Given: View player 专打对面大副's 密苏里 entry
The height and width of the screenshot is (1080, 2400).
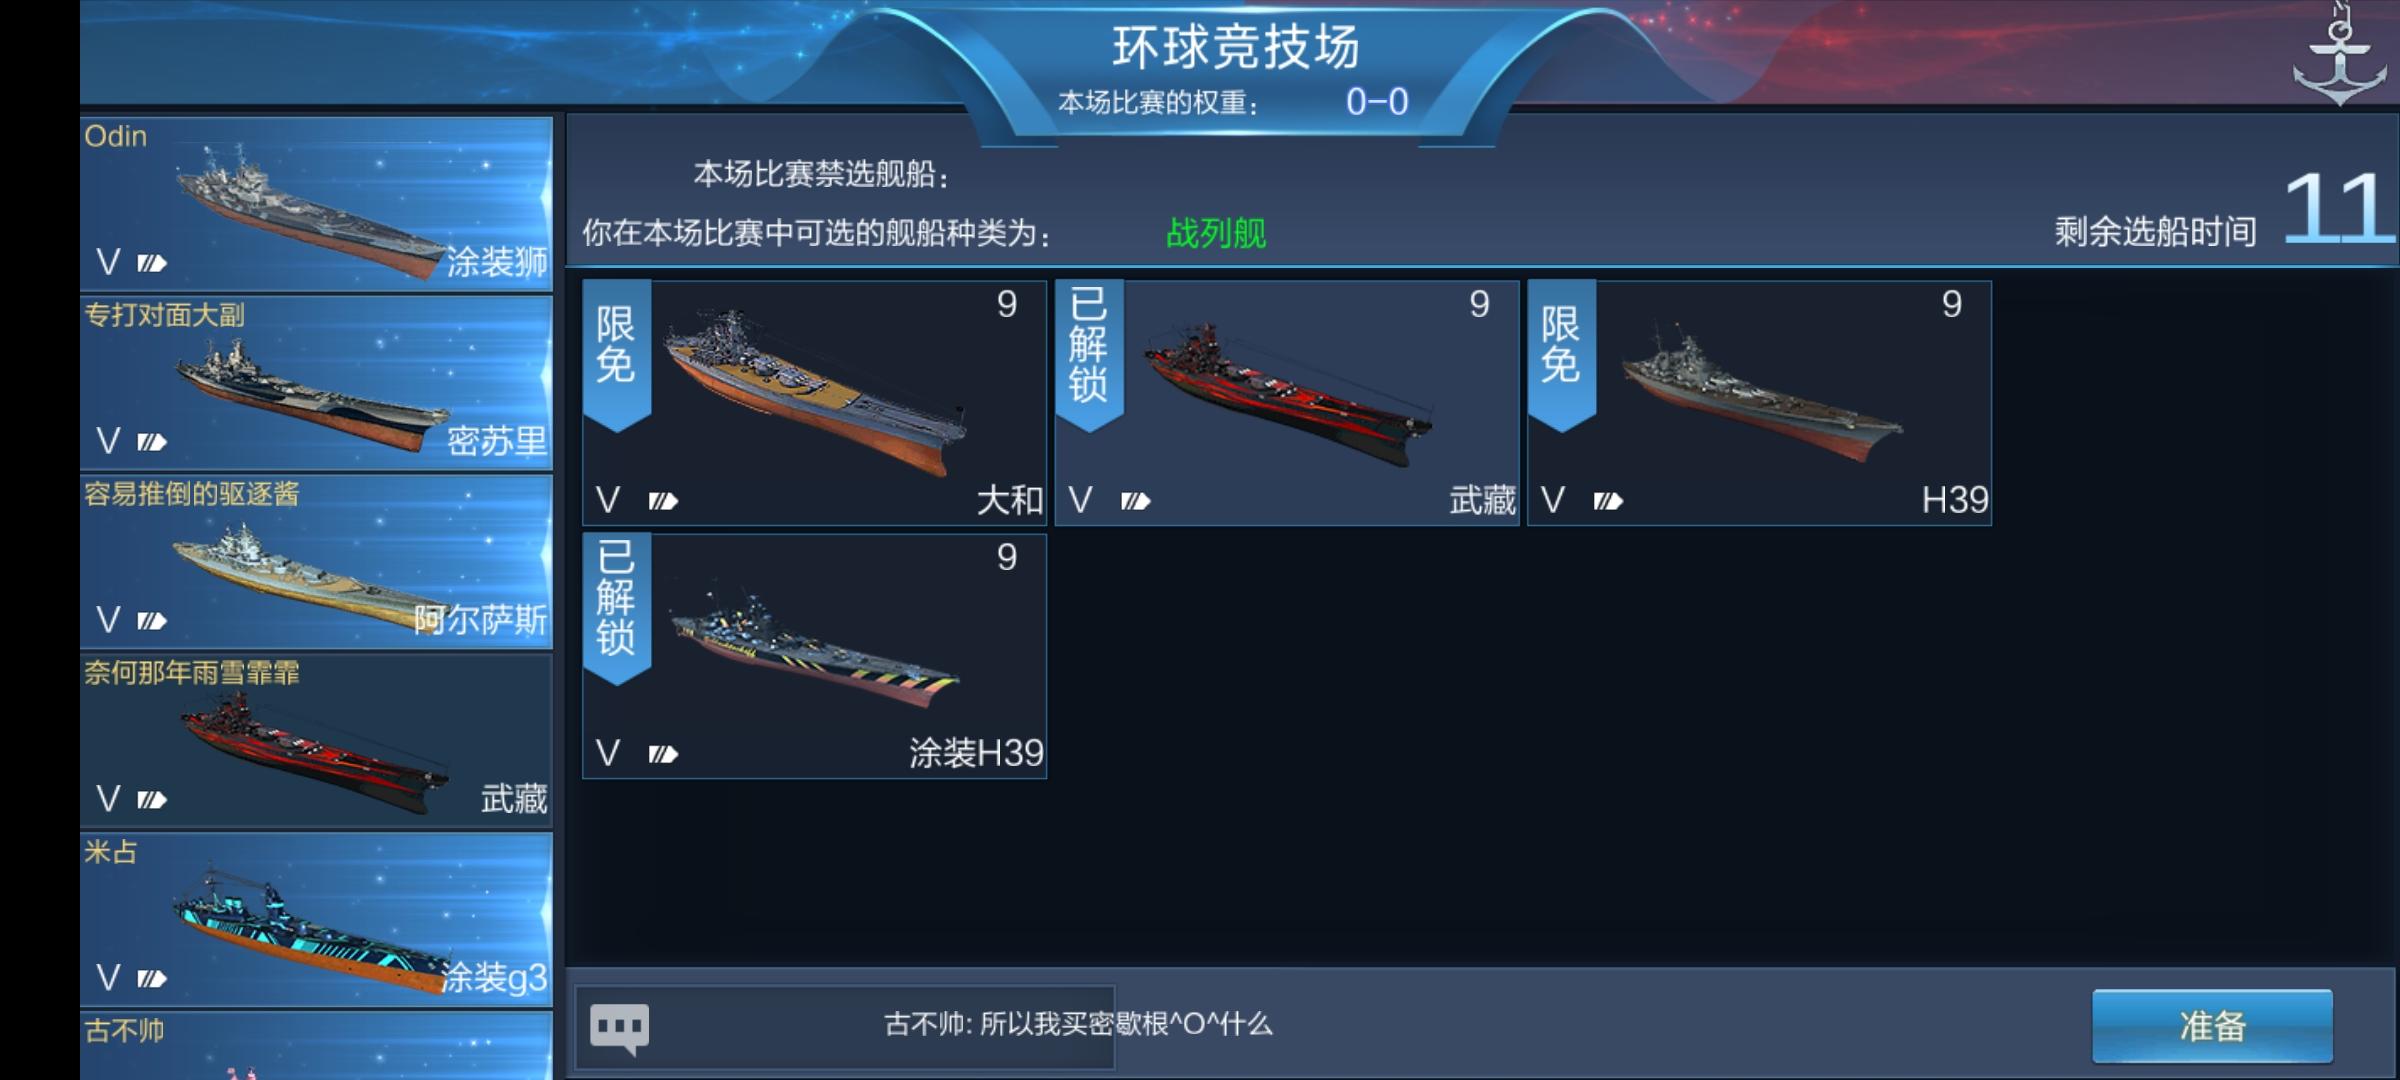Looking at the screenshot, I should [316, 383].
